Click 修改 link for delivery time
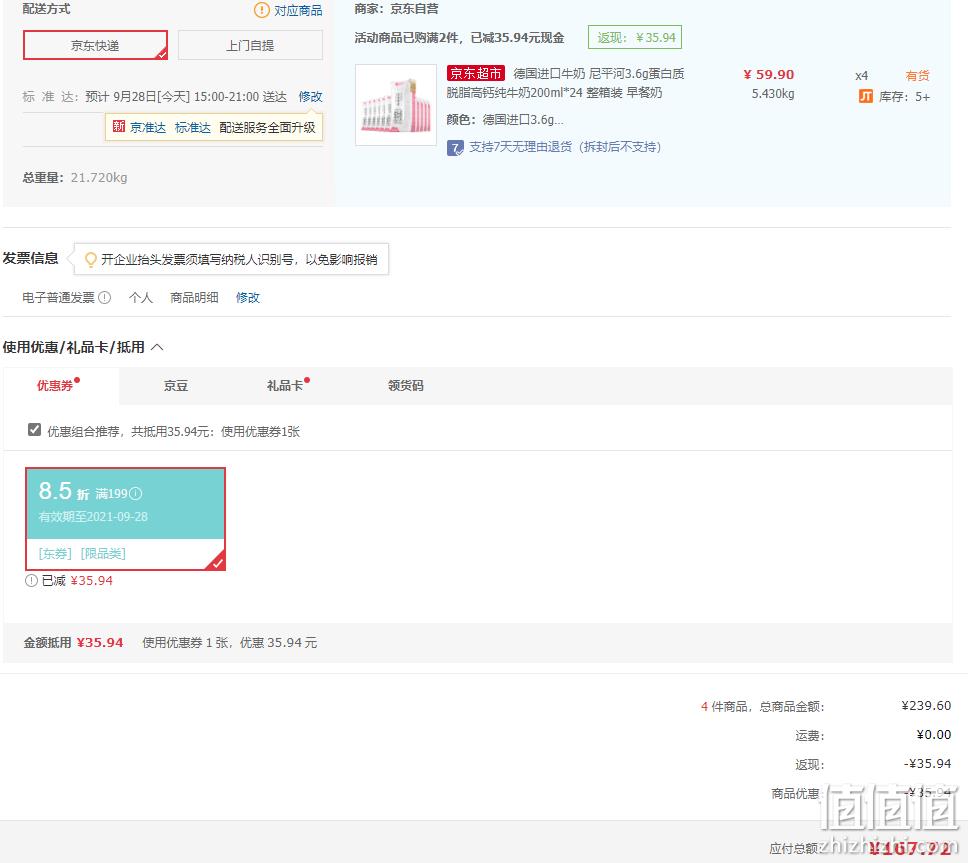This screenshot has height=863, width=968. (x=311, y=96)
